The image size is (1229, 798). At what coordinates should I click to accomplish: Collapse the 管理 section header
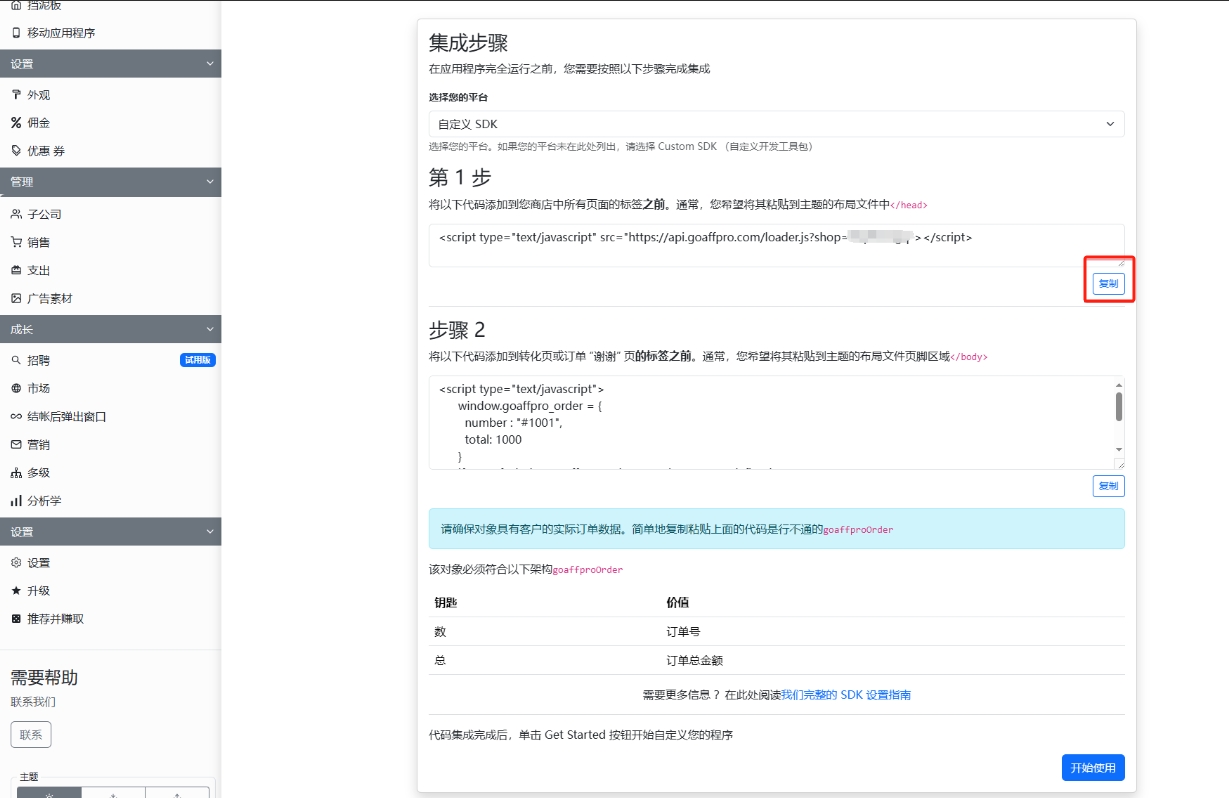point(110,182)
